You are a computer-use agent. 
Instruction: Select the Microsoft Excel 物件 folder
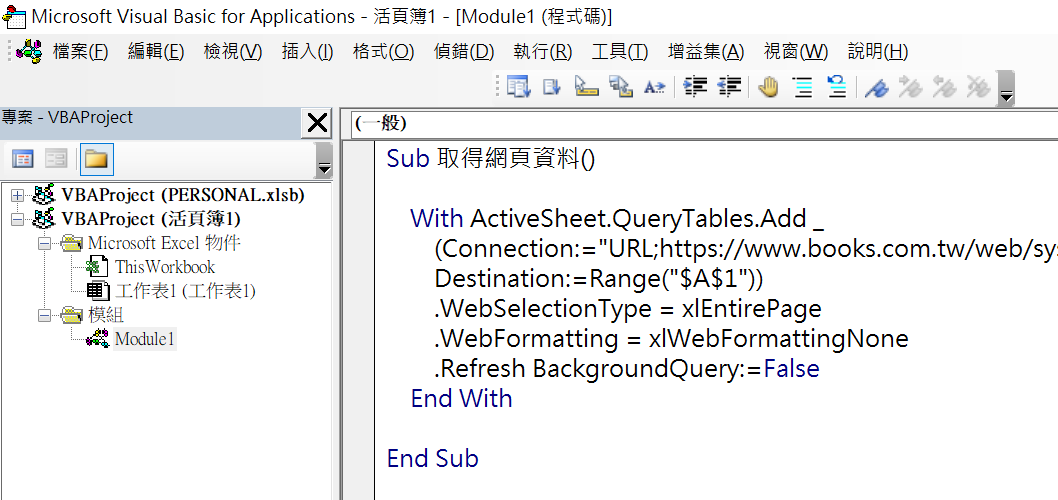[x=164, y=243]
